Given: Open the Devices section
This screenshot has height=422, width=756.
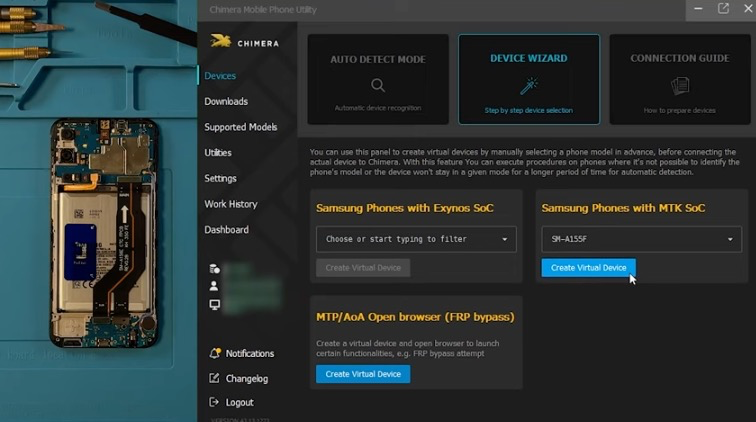Looking at the screenshot, I should coord(220,76).
